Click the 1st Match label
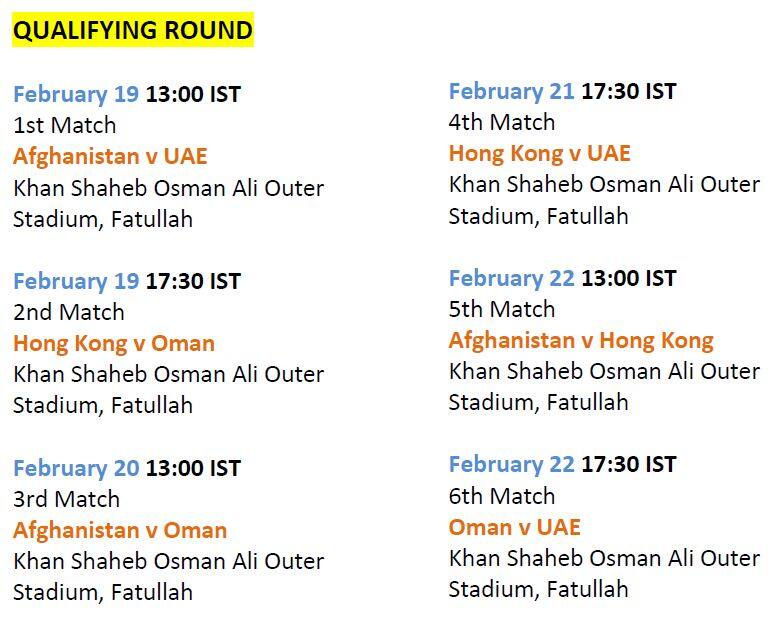 click(65, 126)
